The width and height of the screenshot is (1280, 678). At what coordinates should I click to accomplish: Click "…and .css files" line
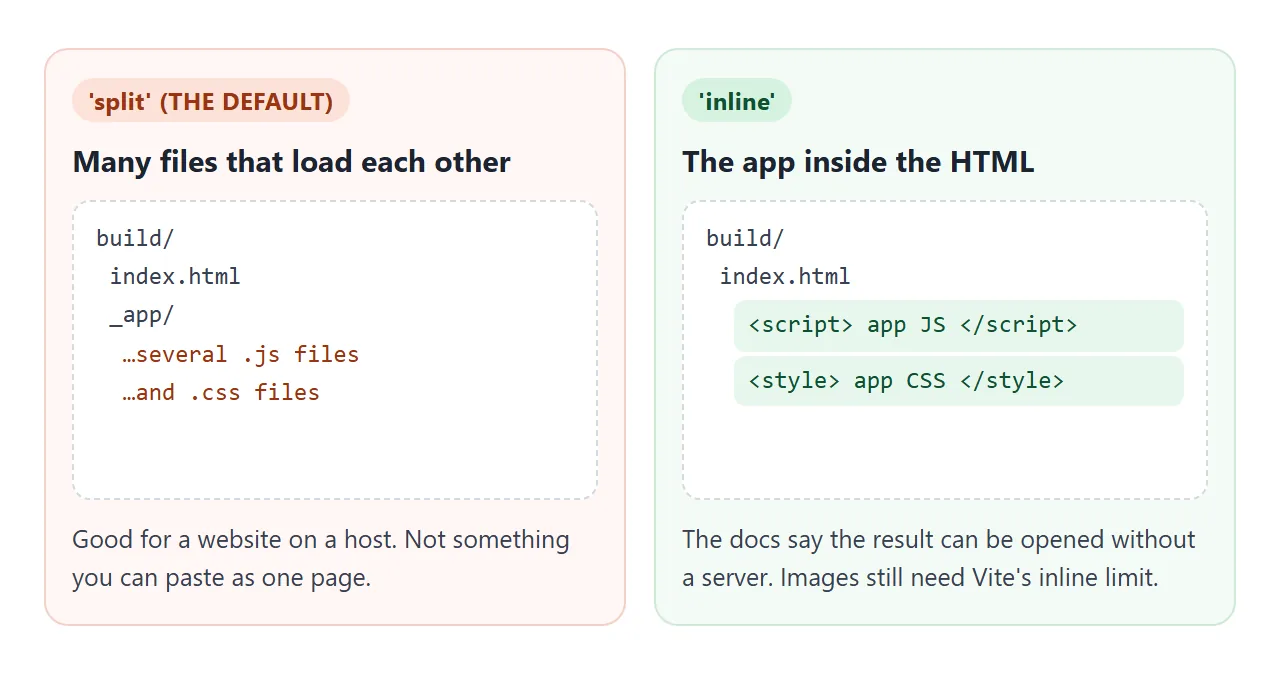[x=221, y=392]
